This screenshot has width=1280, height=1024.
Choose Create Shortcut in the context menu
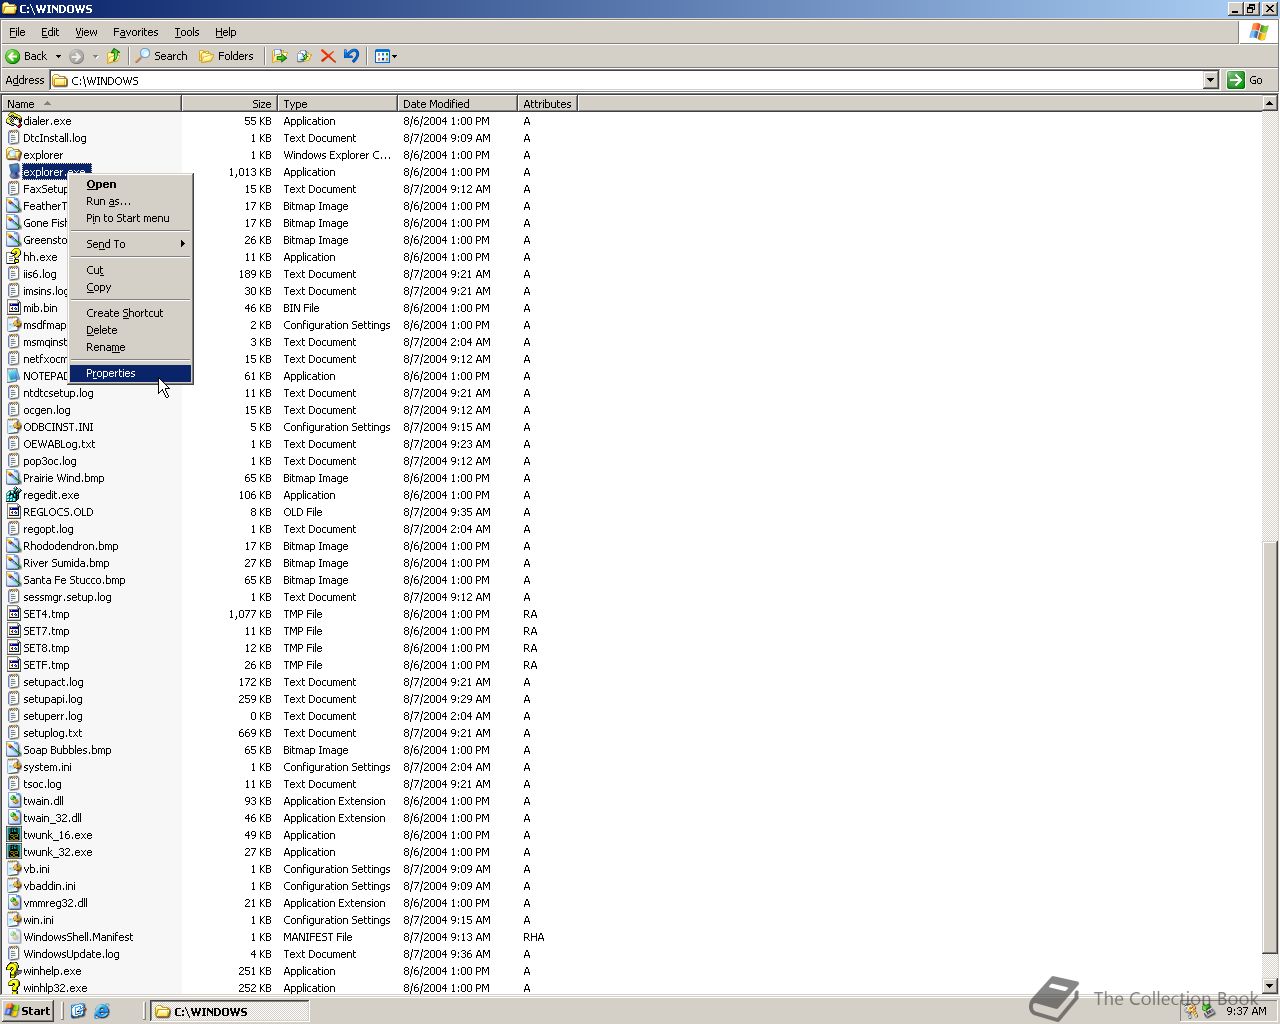(x=130, y=313)
